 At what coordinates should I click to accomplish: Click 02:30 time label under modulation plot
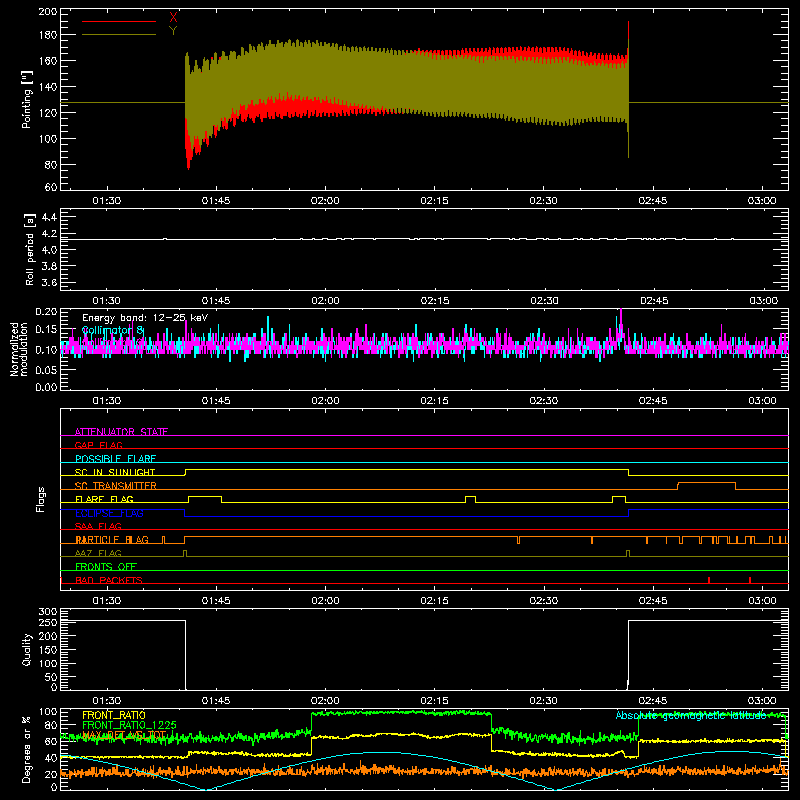[x=544, y=401]
